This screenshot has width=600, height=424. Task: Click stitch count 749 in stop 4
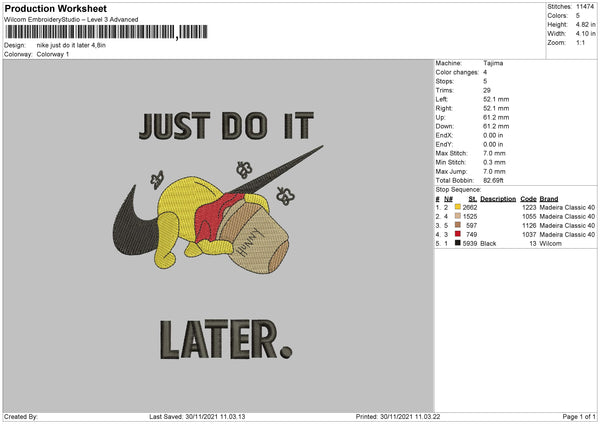tap(471, 235)
